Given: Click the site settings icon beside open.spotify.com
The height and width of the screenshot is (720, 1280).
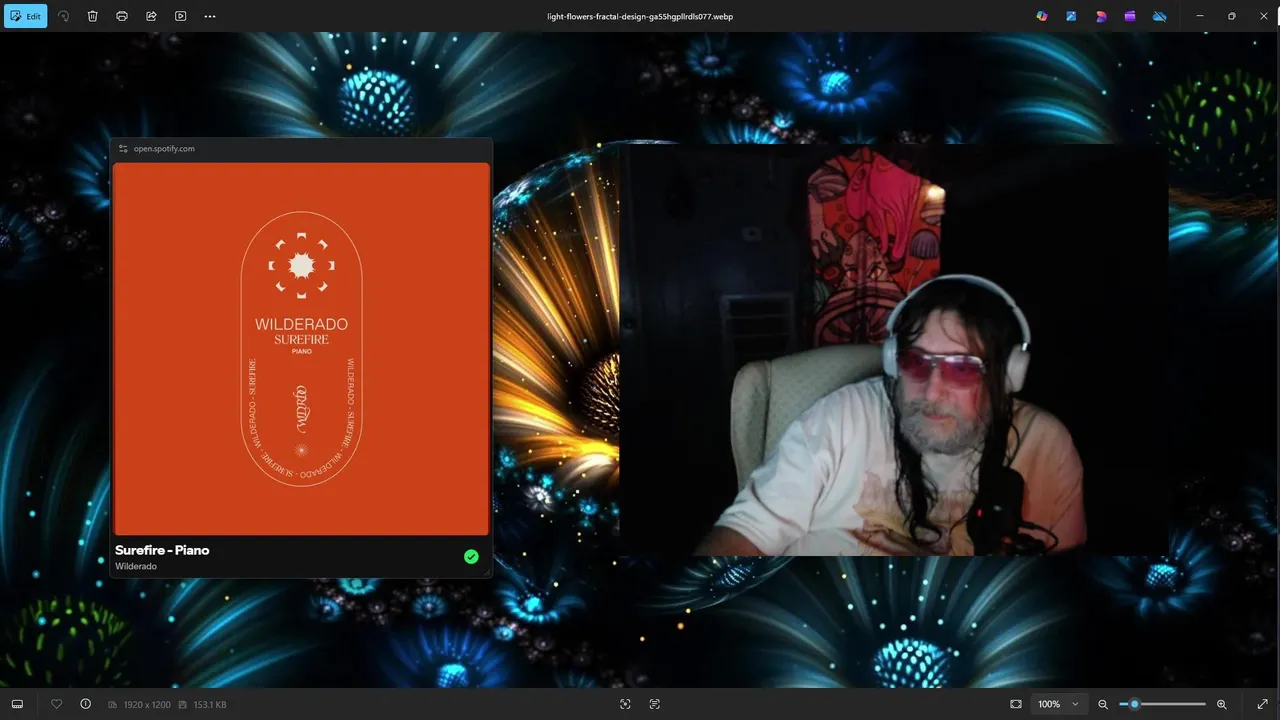Looking at the screenshot, I should pyautogui.click(x=123, y=149).
